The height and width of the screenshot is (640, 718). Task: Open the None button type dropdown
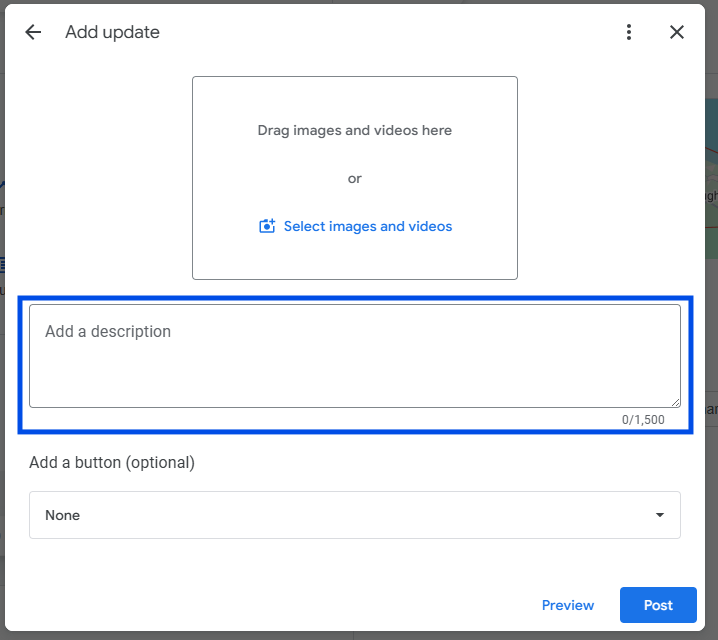coord(355,515)
